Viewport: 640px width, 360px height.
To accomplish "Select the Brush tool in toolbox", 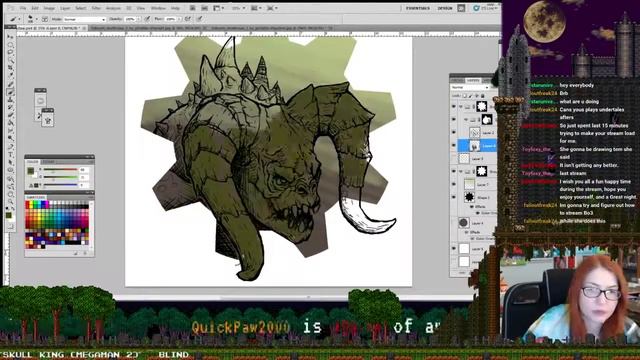I will 10,92.
